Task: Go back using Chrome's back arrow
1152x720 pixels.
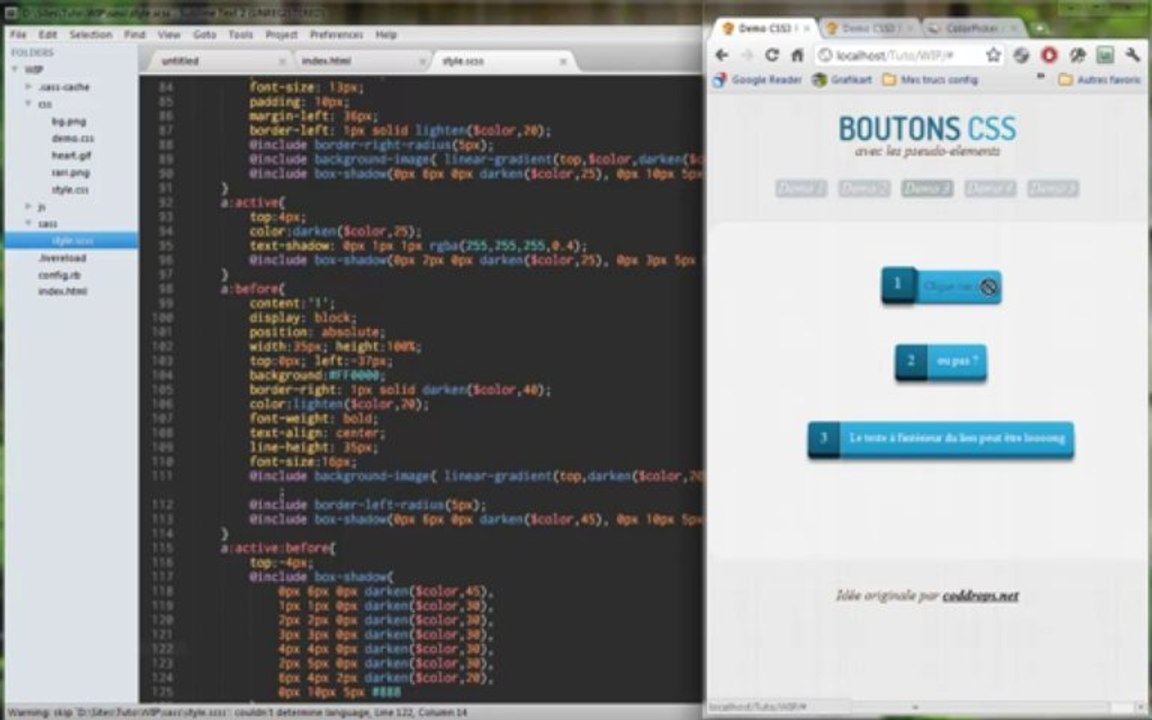Action: (722, 55)
